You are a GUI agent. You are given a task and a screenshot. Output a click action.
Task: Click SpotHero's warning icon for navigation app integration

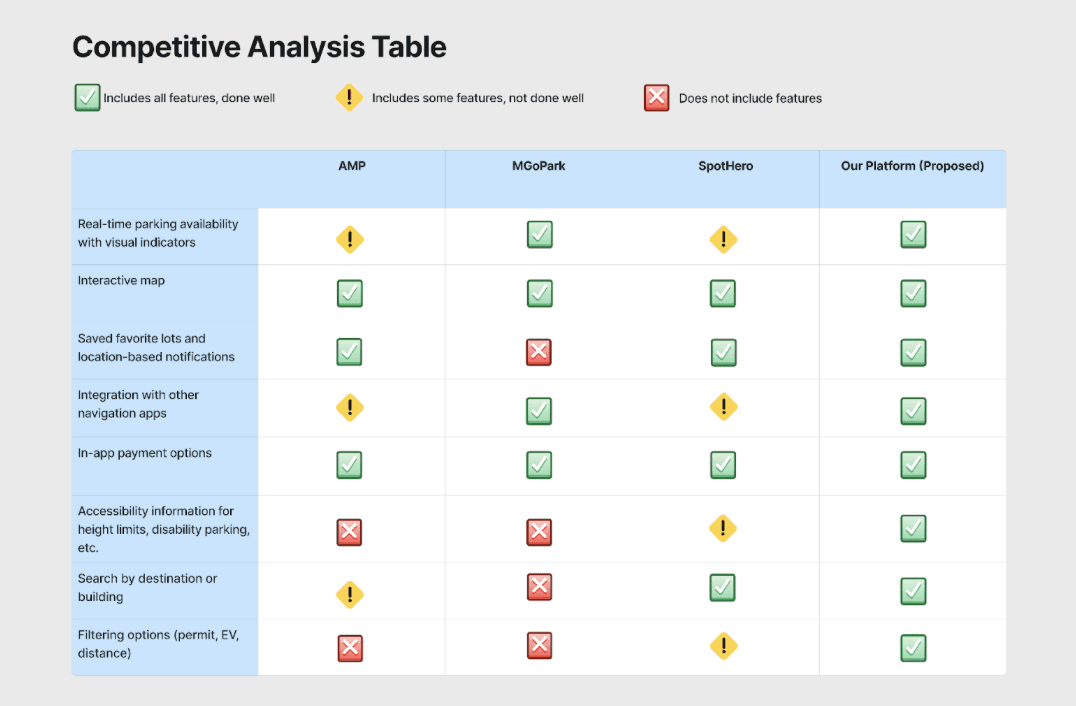(723, 407)
